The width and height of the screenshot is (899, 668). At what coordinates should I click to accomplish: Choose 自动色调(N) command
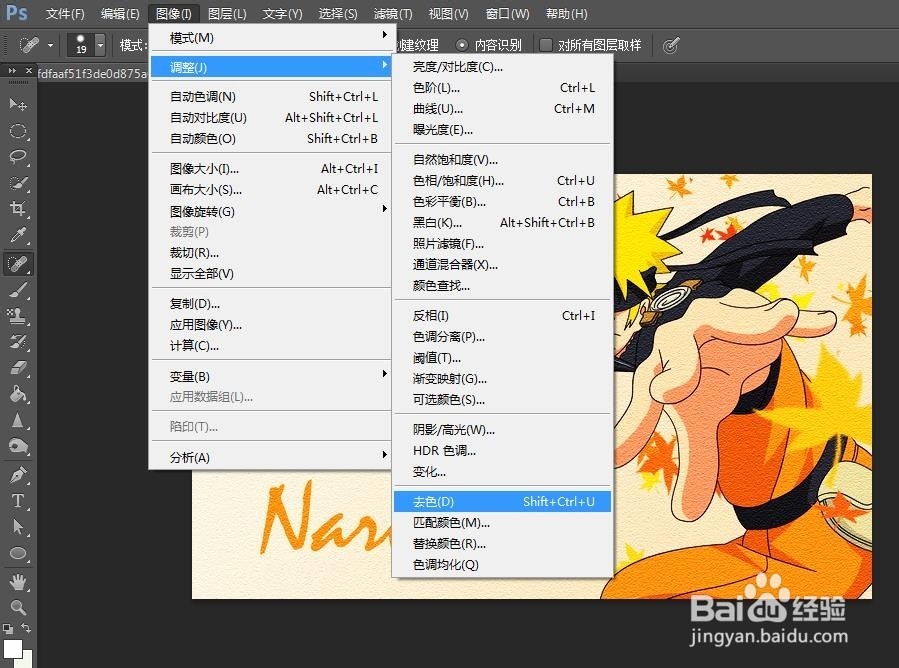point(271,96)
